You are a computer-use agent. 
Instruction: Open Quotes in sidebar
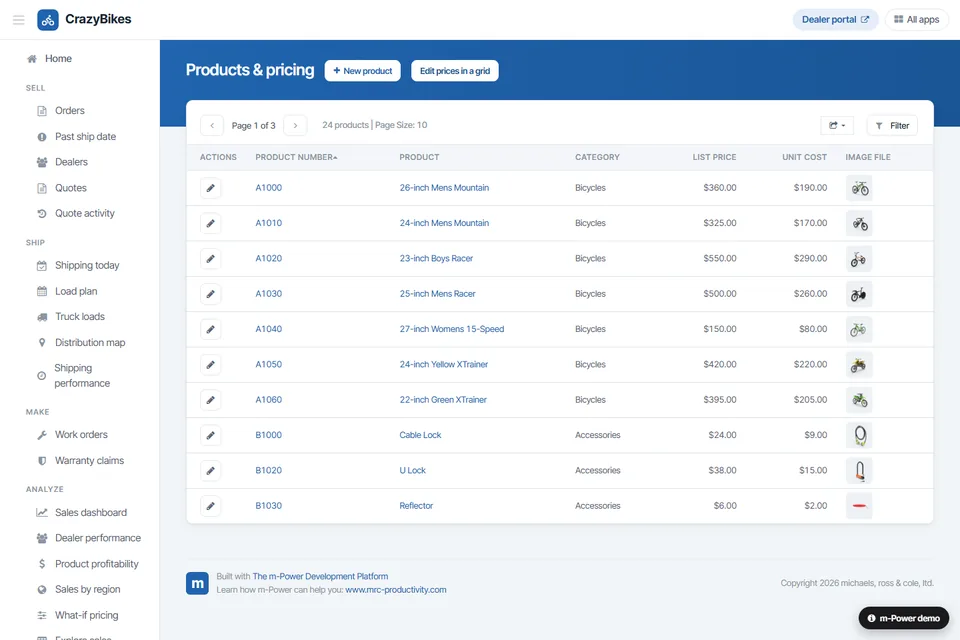(62, 188)
